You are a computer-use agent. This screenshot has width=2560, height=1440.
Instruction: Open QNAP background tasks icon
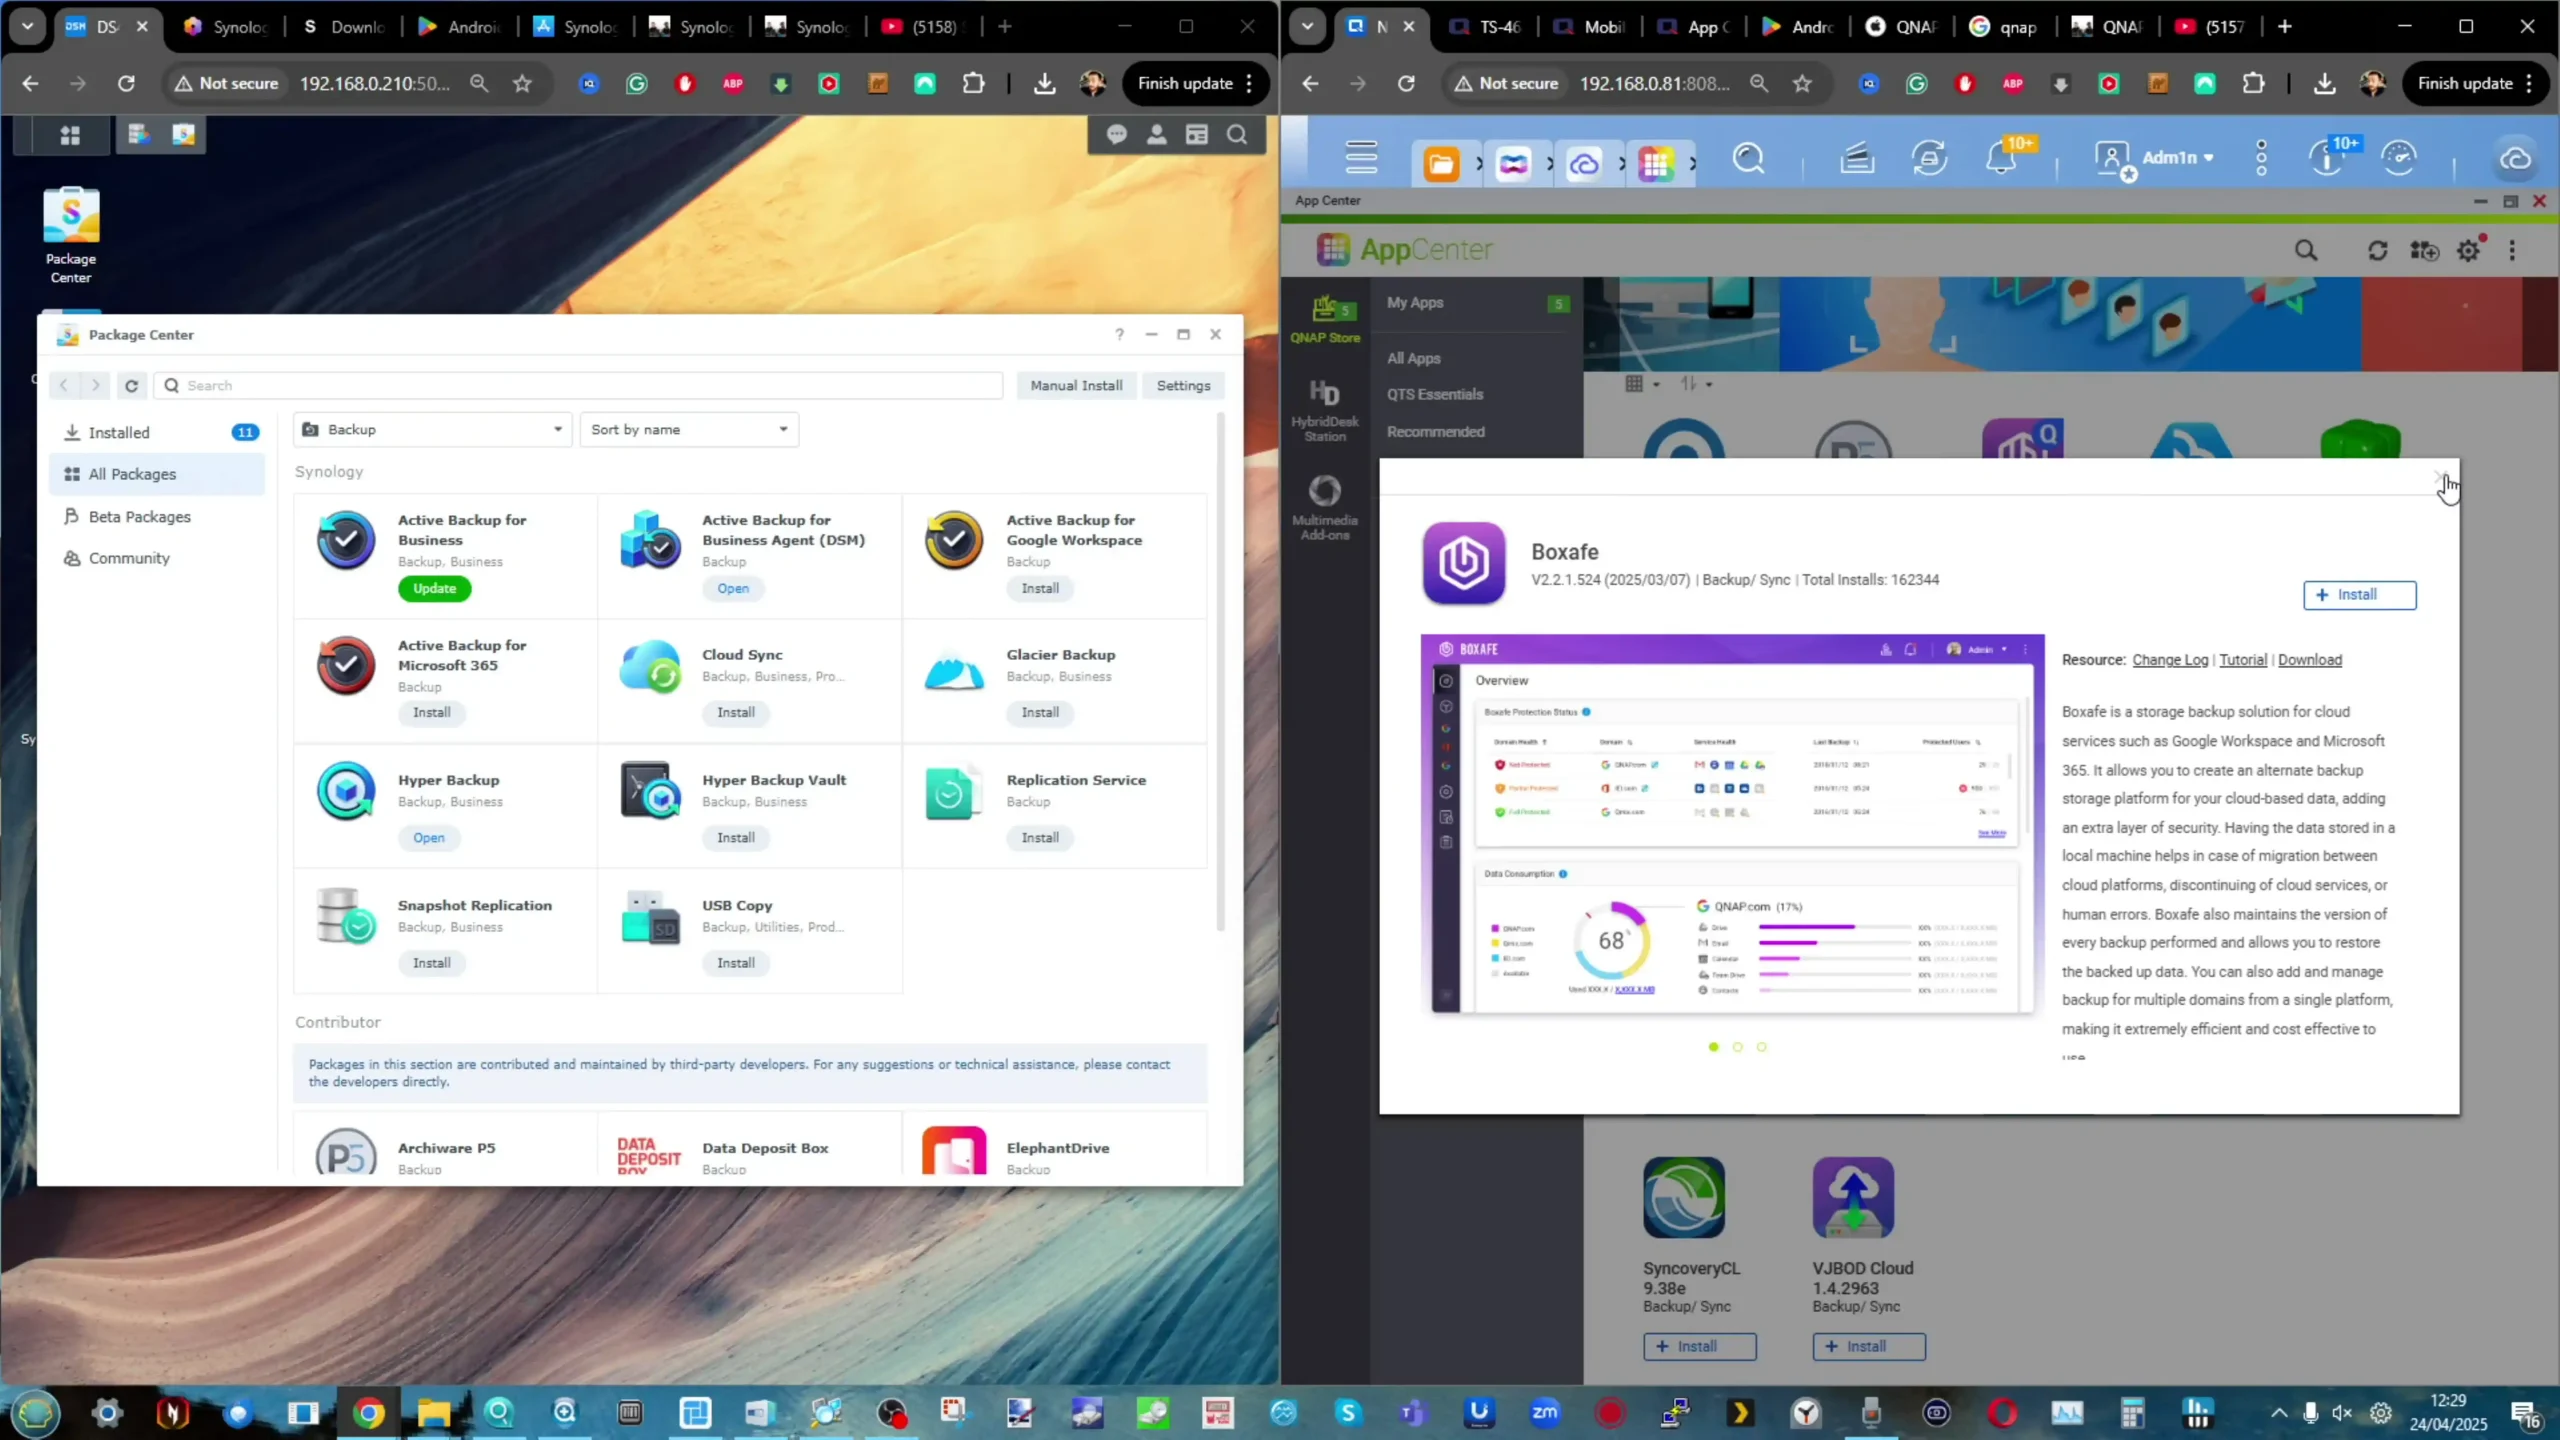(1929, 159)
